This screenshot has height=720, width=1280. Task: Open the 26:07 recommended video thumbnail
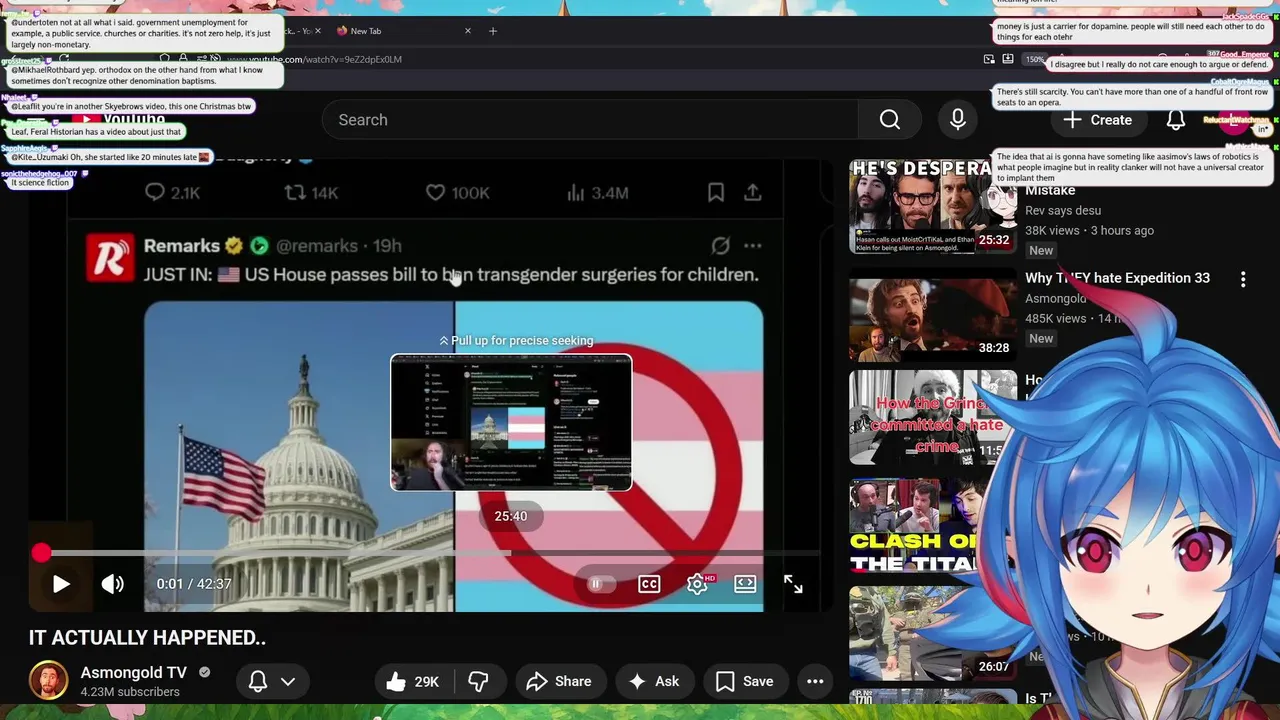[x=932, y=634]
